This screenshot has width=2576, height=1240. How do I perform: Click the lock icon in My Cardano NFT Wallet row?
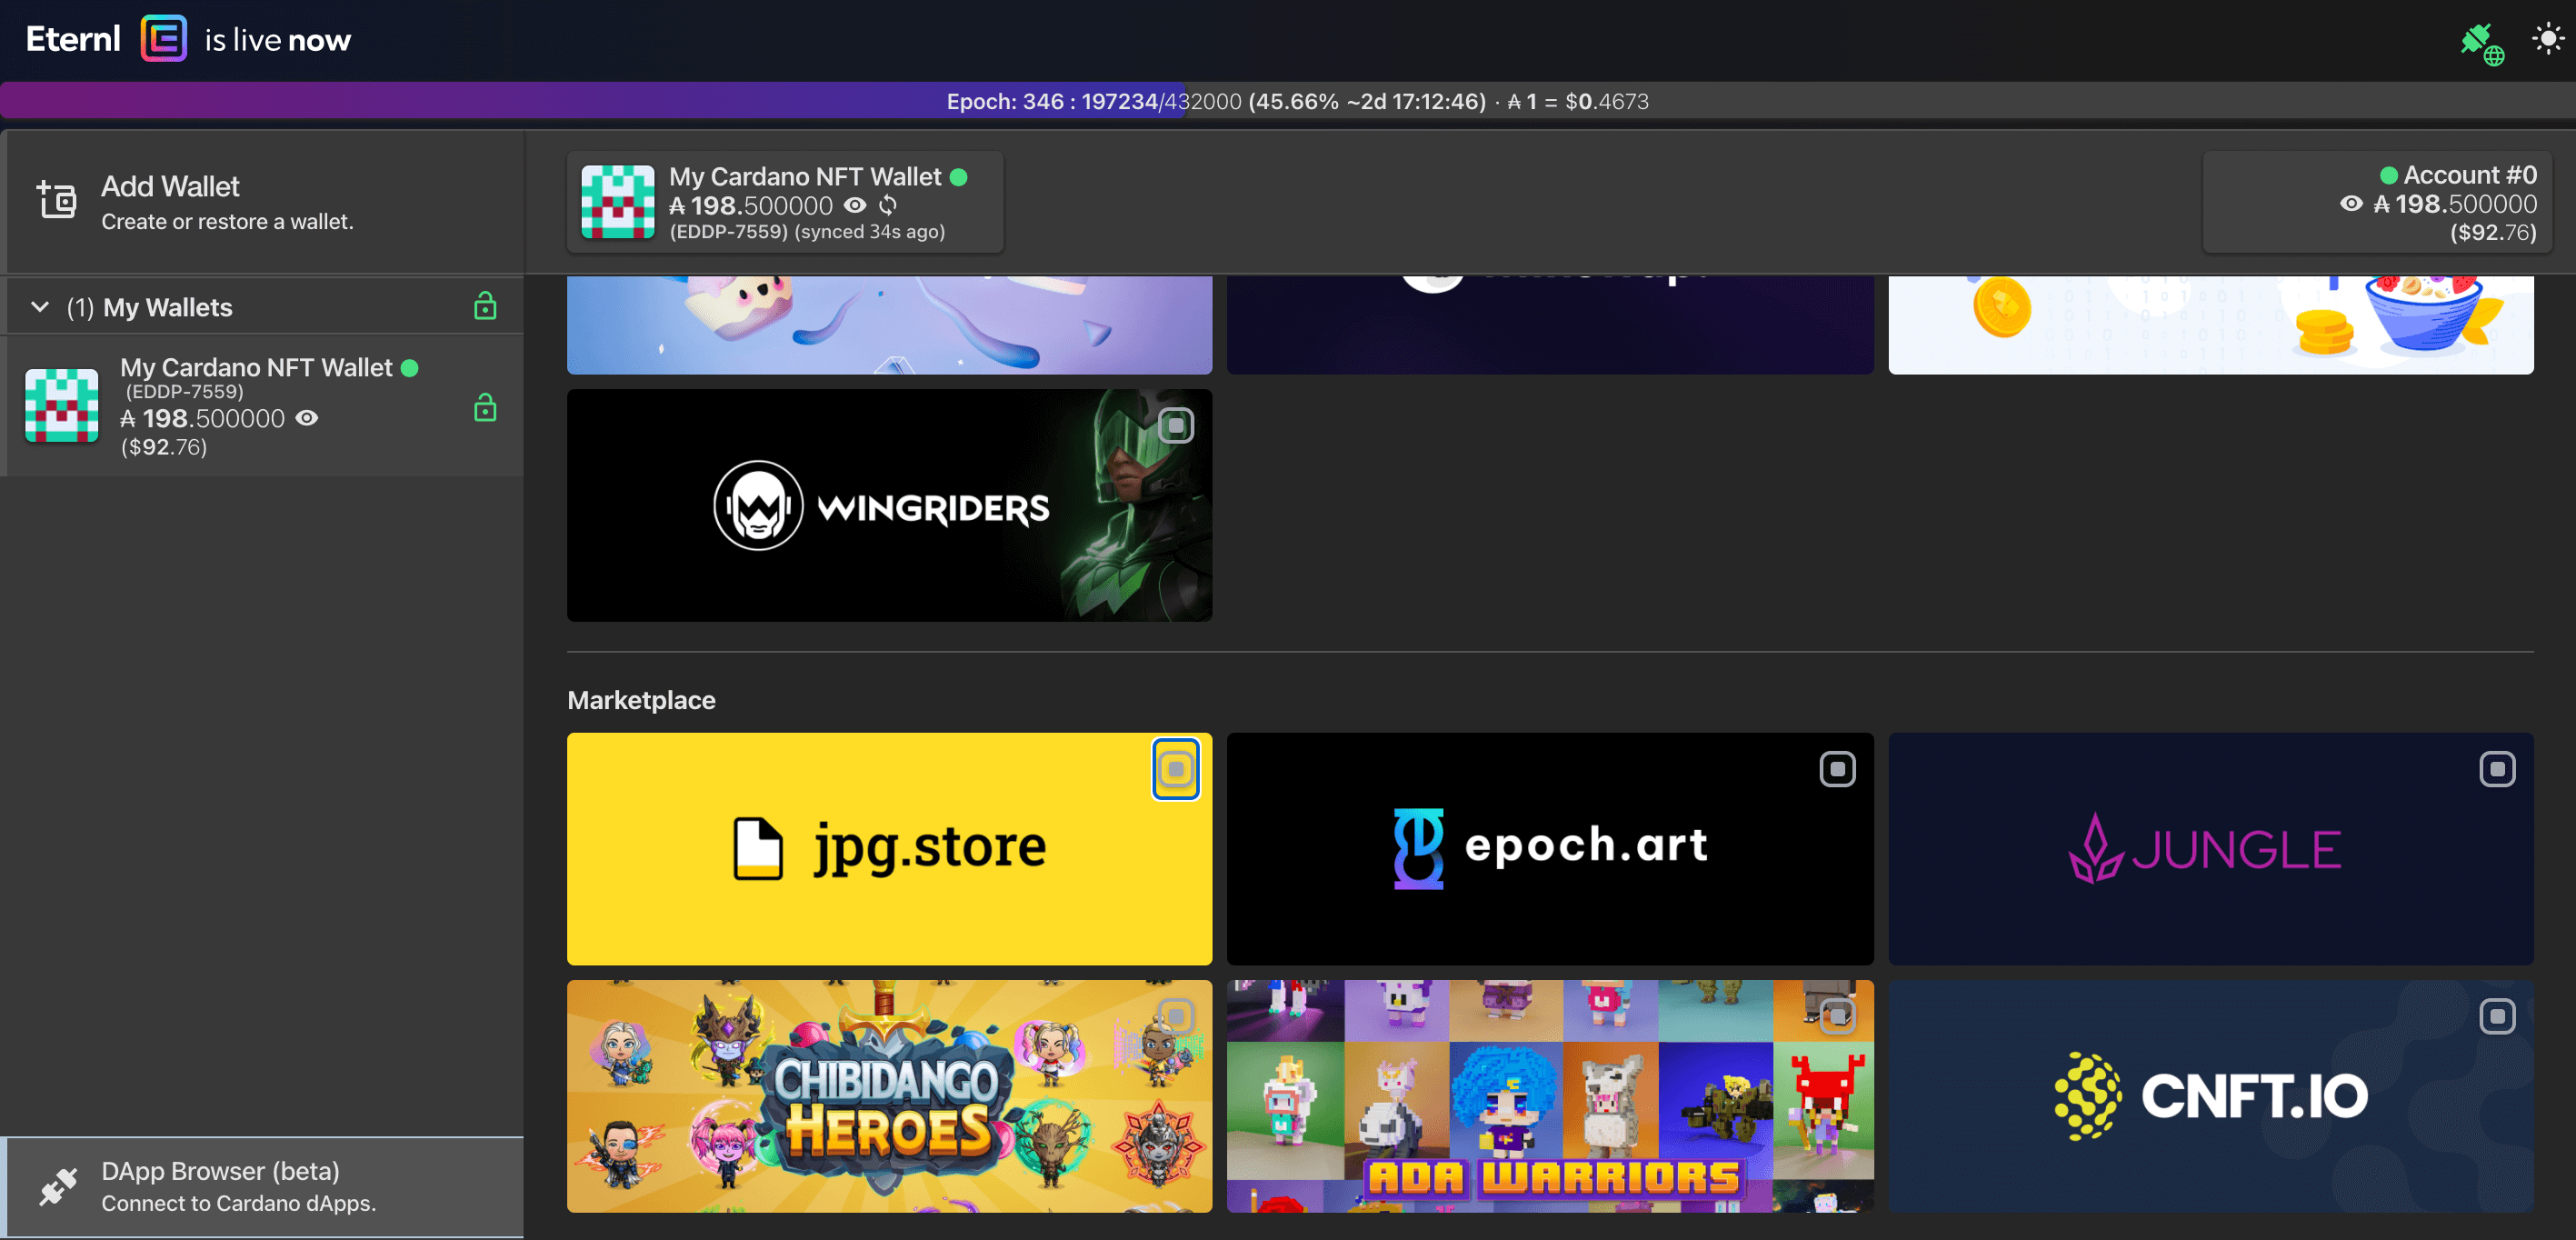click(x=485, y=408)
